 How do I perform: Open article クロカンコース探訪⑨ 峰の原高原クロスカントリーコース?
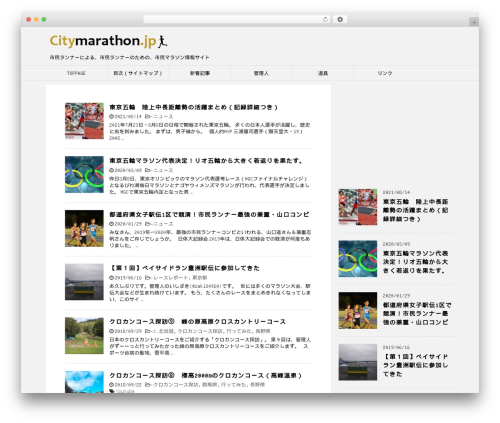coord(197,322)
